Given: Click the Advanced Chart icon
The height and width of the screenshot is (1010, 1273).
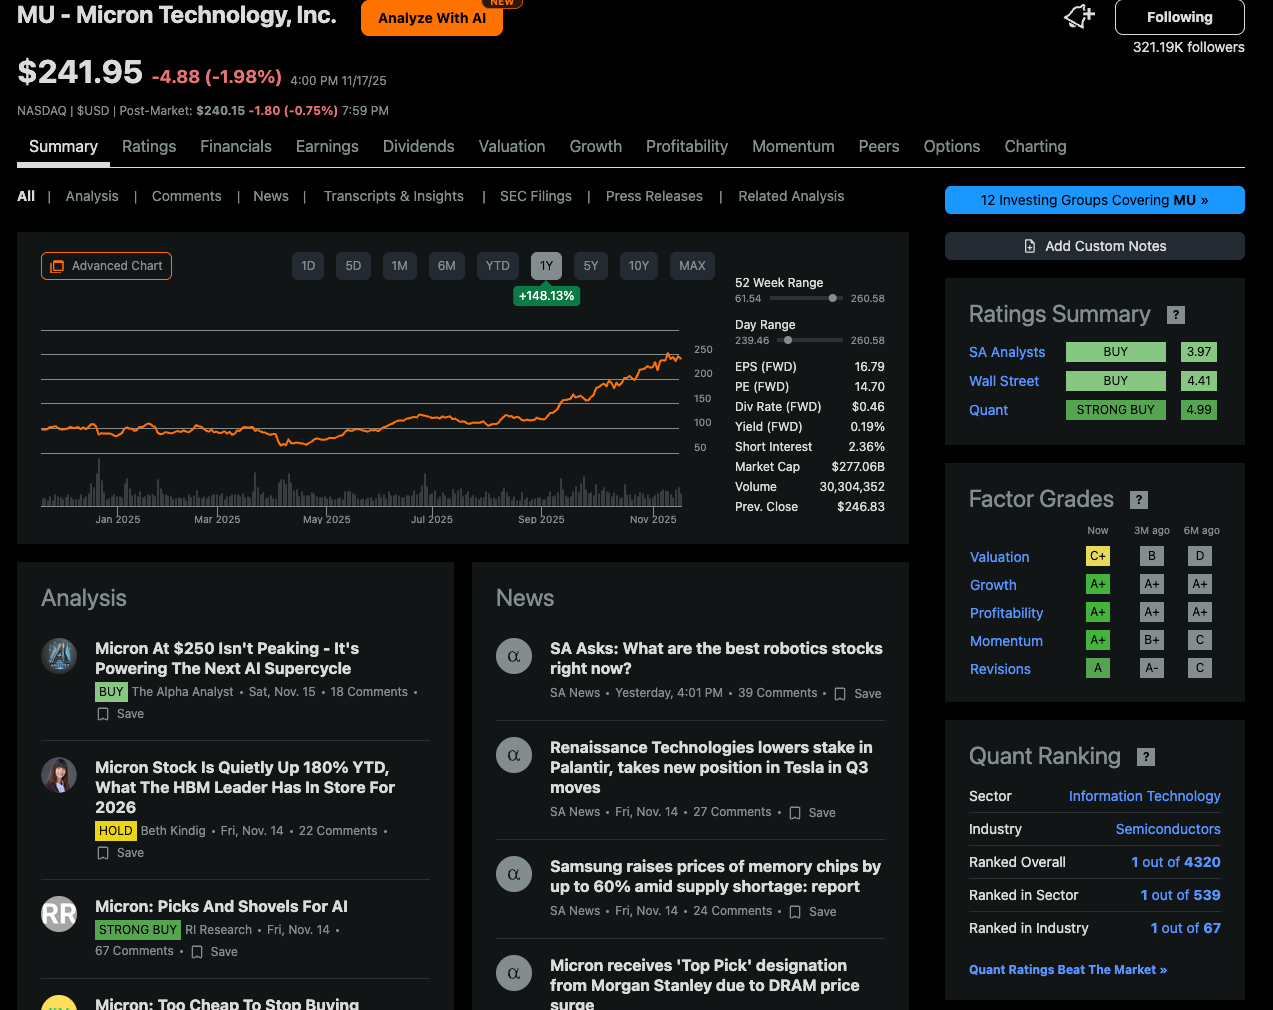Looking at the screenshot, I should [57, 266].
